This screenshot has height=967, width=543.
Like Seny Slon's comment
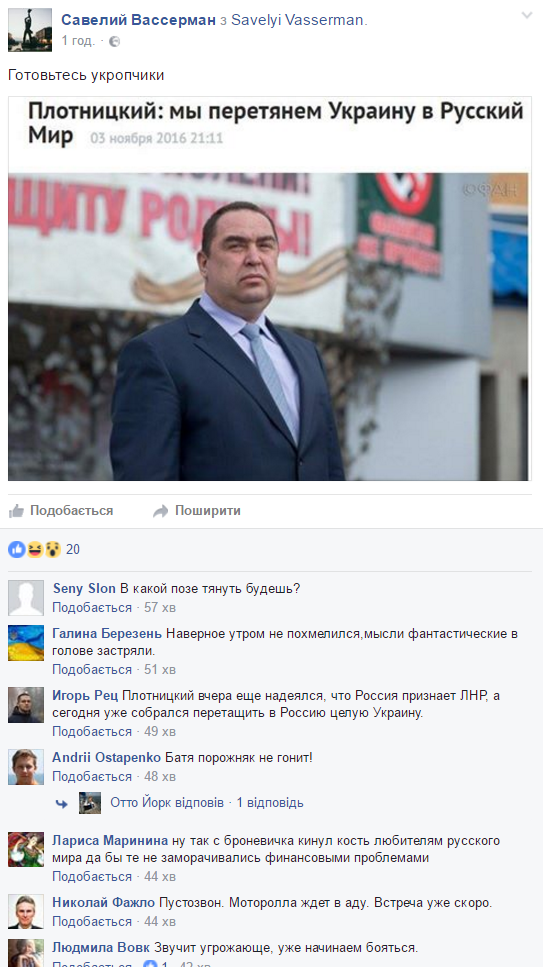click(92, 607)
